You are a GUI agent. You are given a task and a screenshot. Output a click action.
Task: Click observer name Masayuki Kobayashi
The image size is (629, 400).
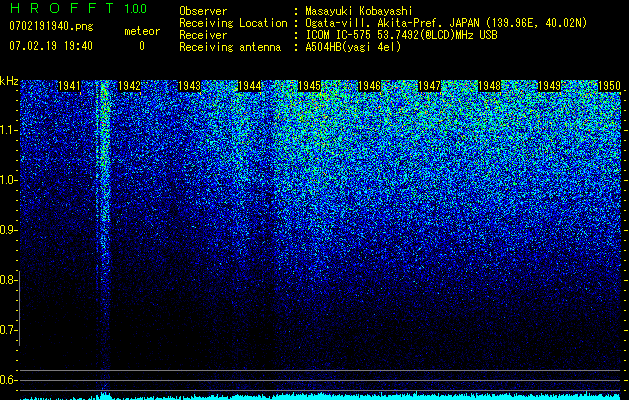pyautogui.click(x=359, y=11)
